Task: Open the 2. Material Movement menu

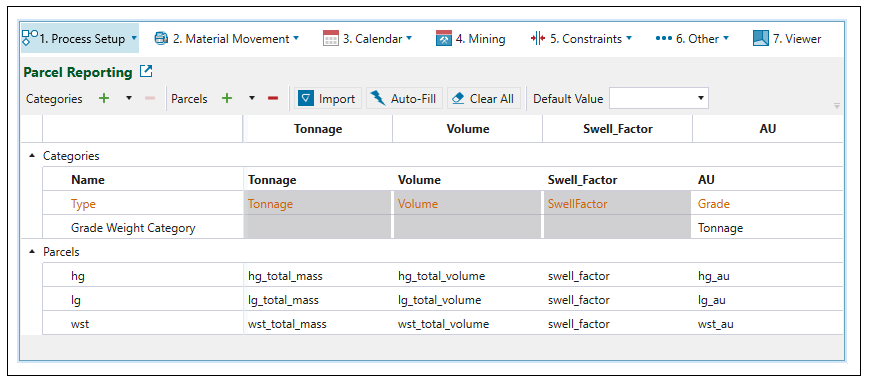Action: coord(226,38)
